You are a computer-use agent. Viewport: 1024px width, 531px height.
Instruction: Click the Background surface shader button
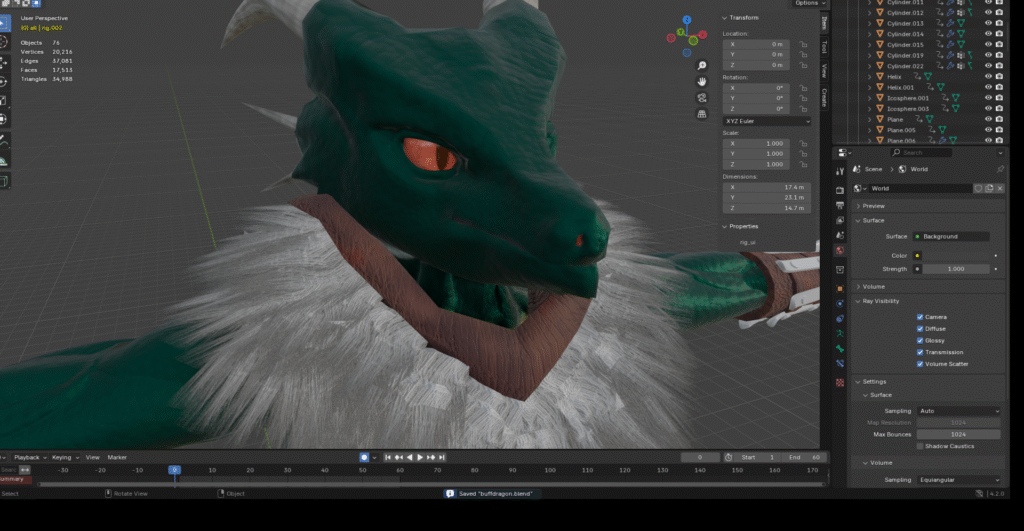point(951,236)
